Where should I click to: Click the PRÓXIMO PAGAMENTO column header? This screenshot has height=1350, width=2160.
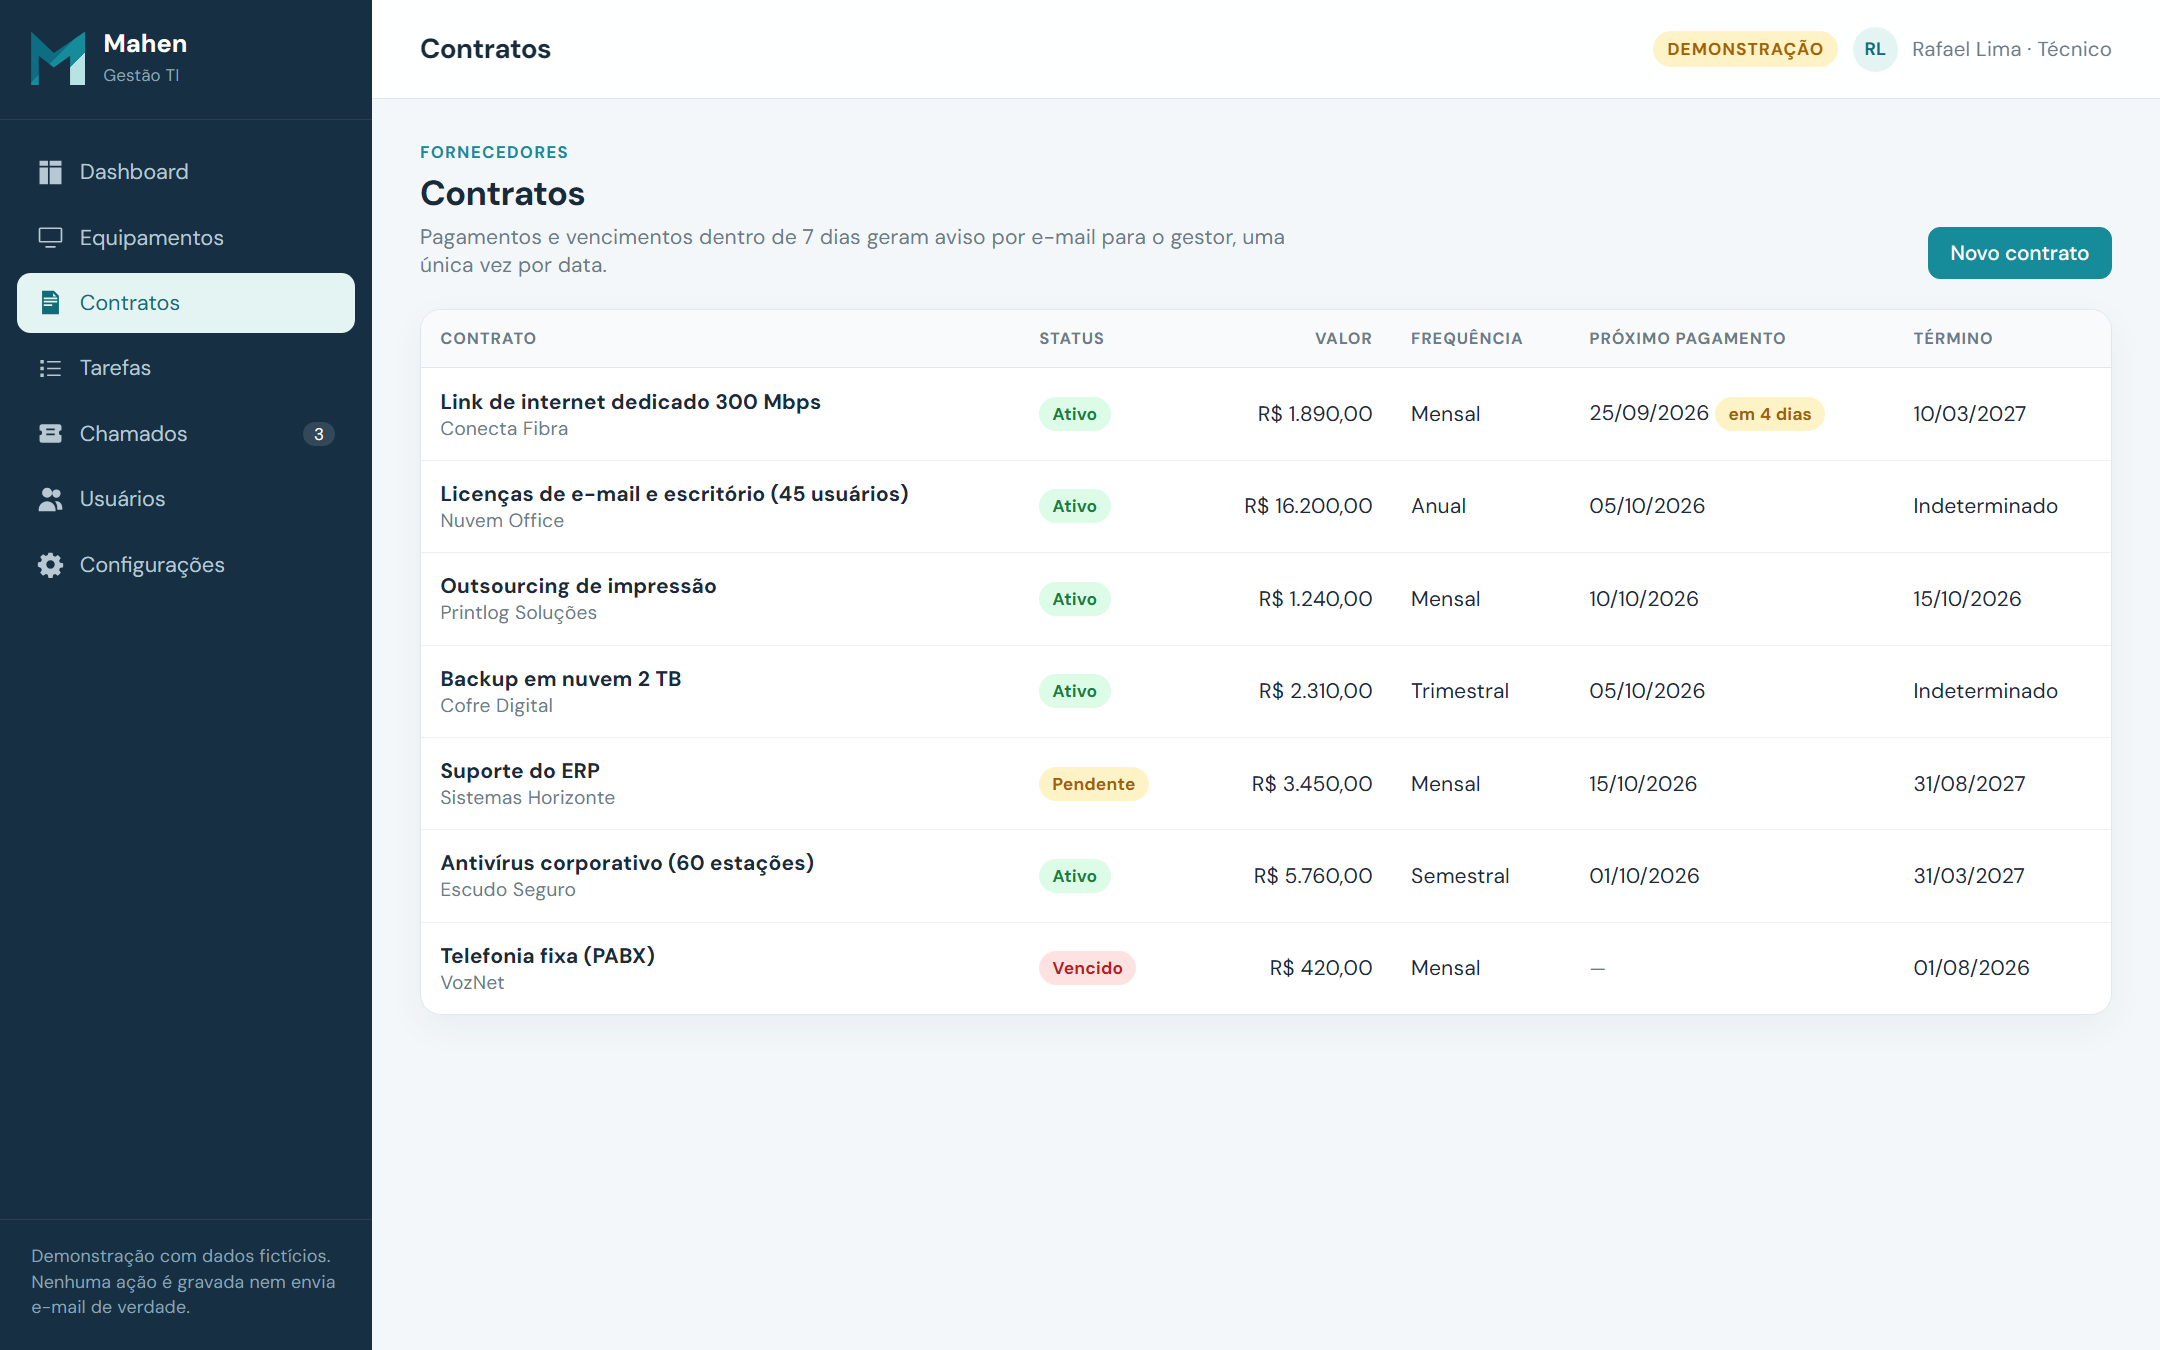click(1687, 338)
